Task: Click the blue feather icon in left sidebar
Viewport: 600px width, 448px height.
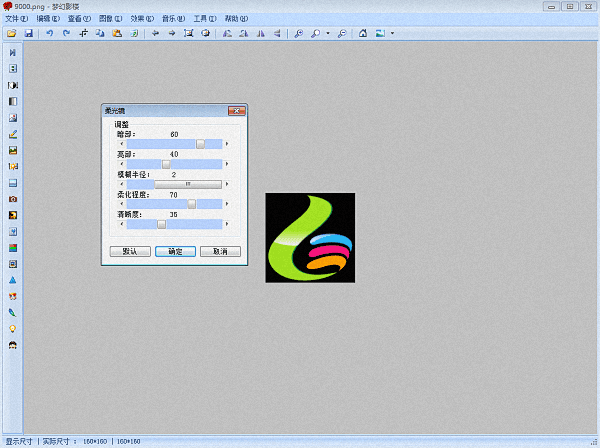Action: 13,313
